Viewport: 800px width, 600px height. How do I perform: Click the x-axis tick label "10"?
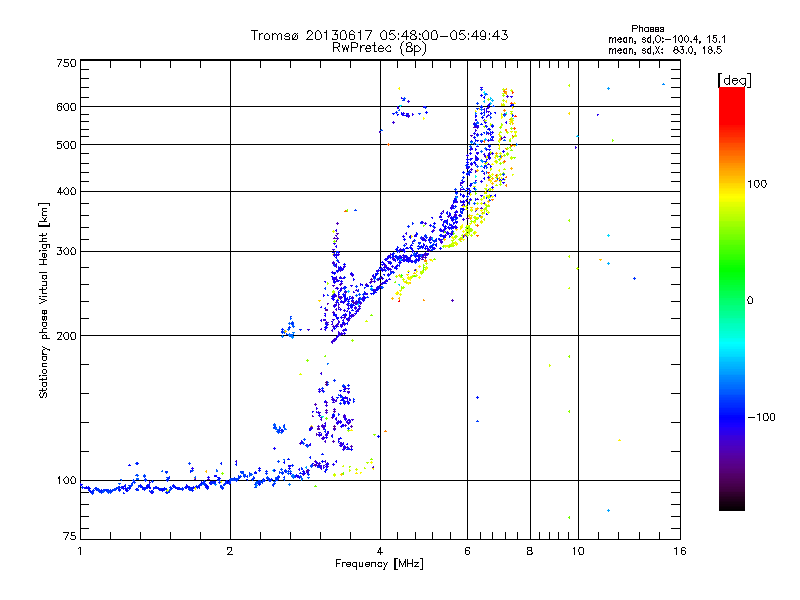tap(578, 551)
